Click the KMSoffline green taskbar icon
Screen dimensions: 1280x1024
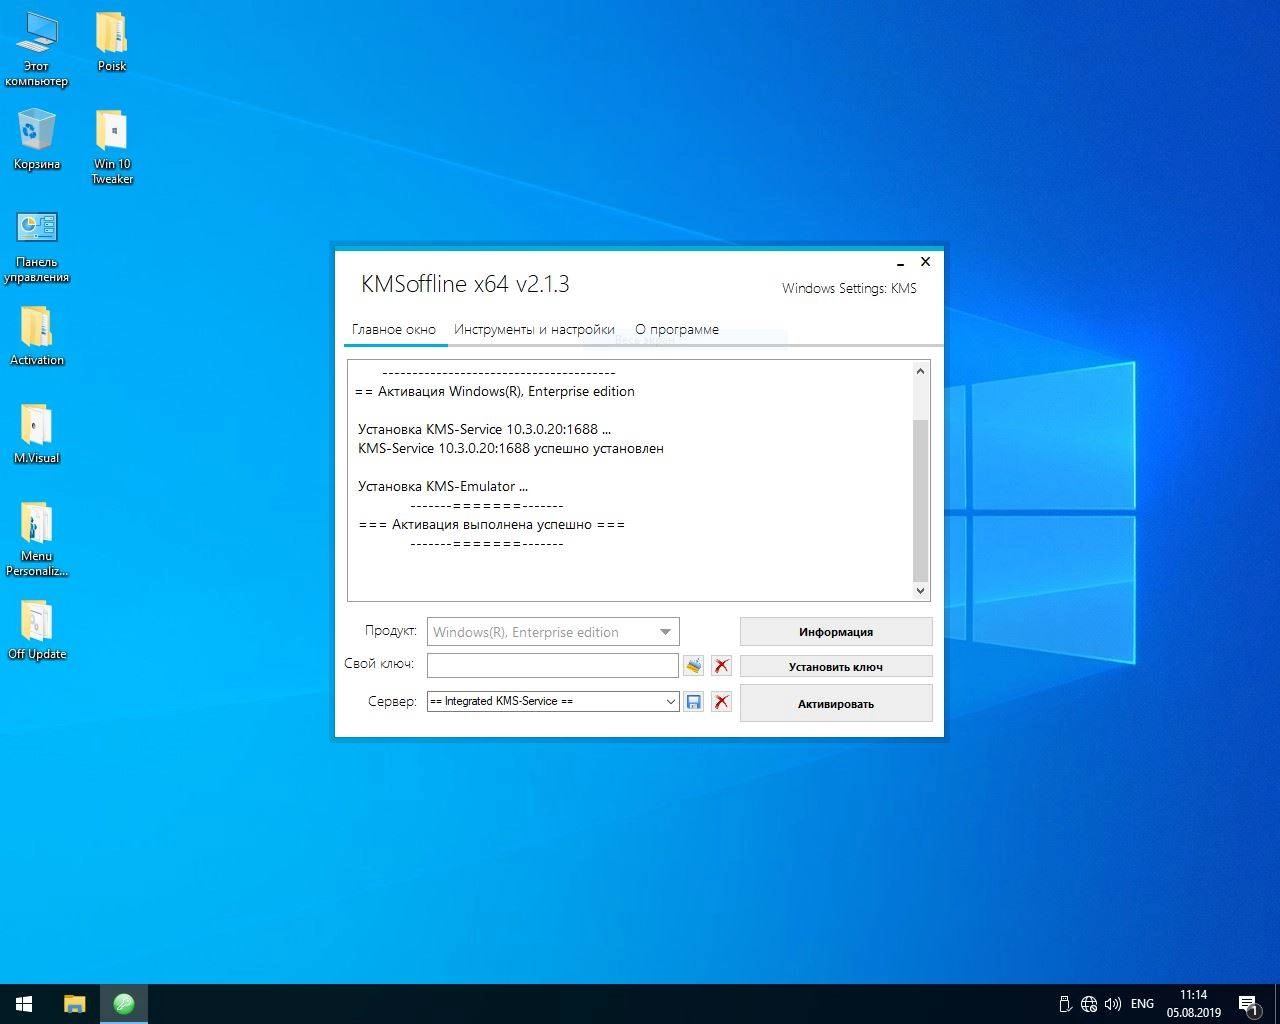[x=124, y=1004]
